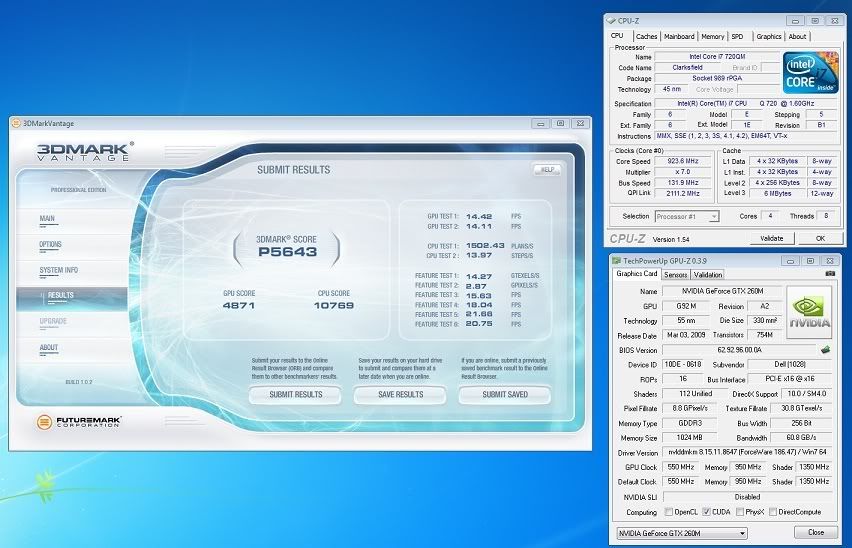The image size is (852, 548).
Task: Click the GPU-Z title bar icon
Action: pos(617,261)
